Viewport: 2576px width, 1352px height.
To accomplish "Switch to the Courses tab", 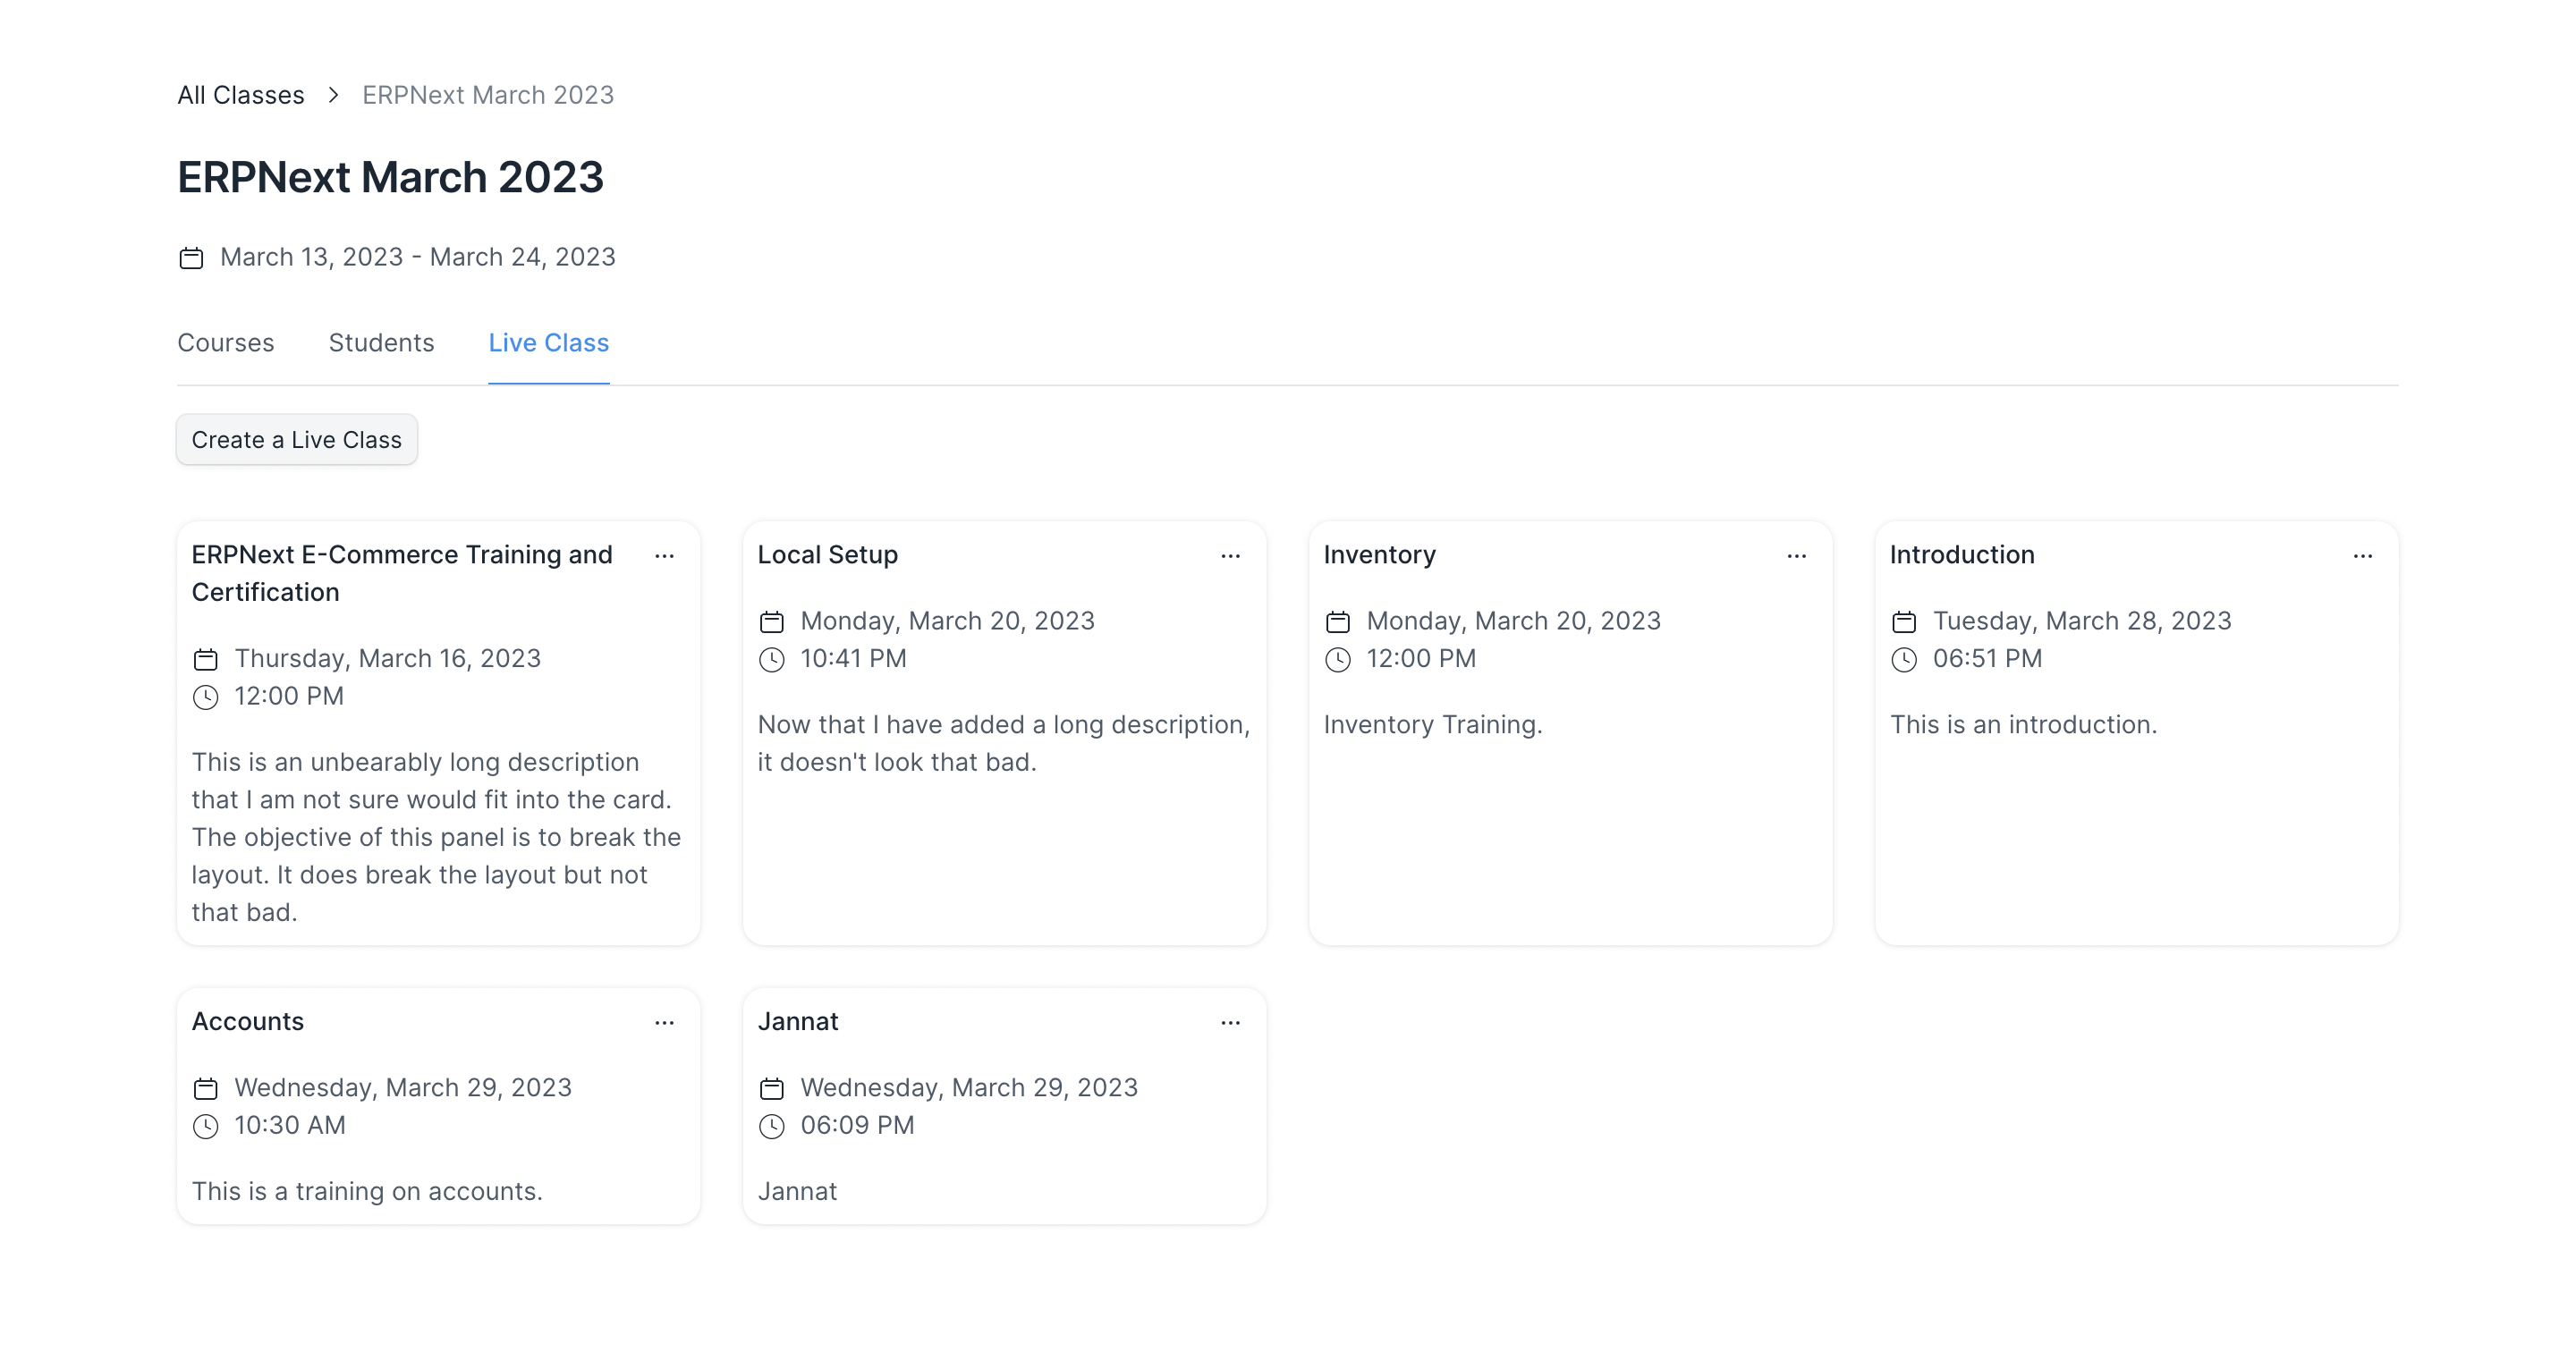I will point(225,343).
